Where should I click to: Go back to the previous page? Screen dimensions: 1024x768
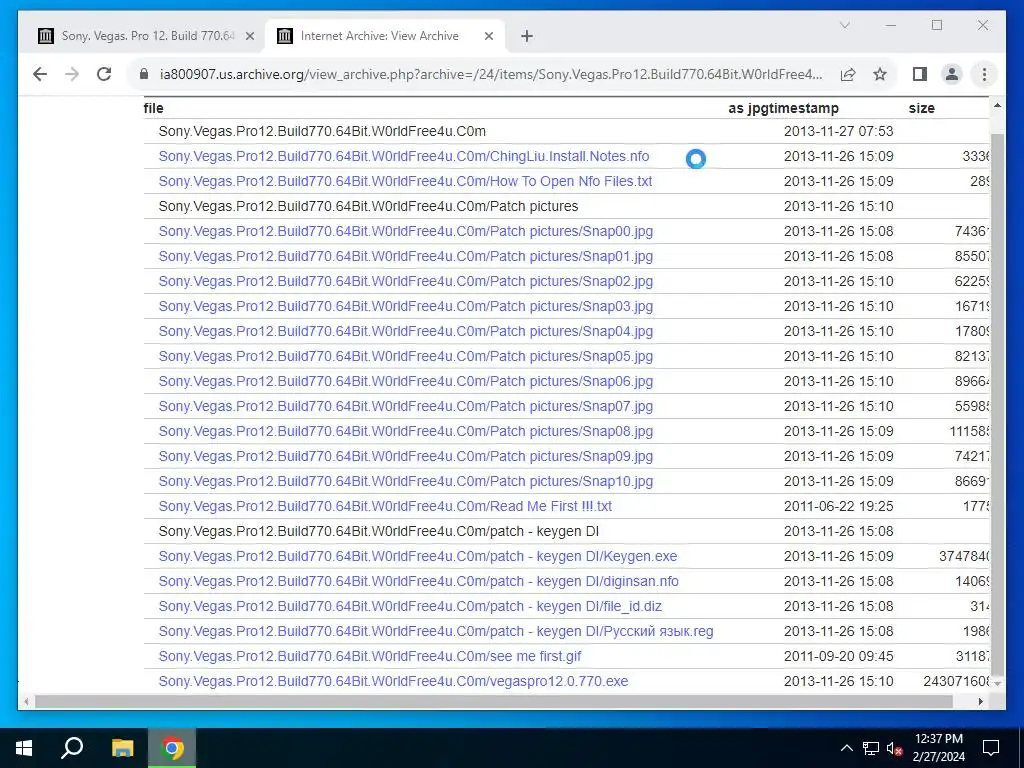pos(40,74)
